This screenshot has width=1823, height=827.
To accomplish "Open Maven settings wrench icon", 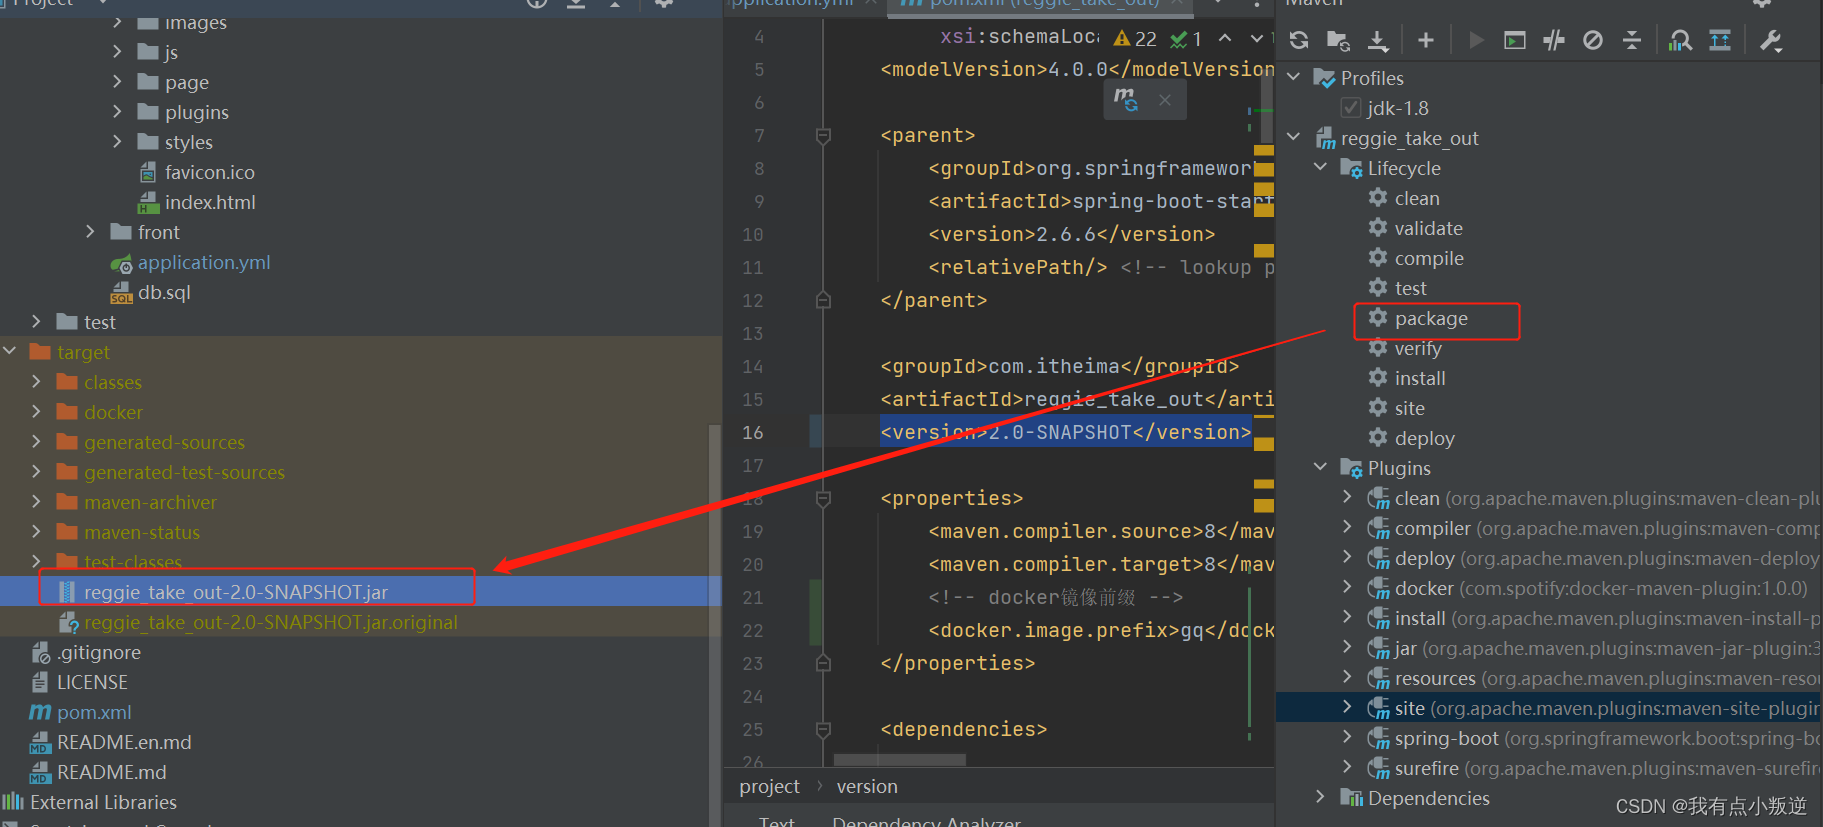I will coord(1771,40).
